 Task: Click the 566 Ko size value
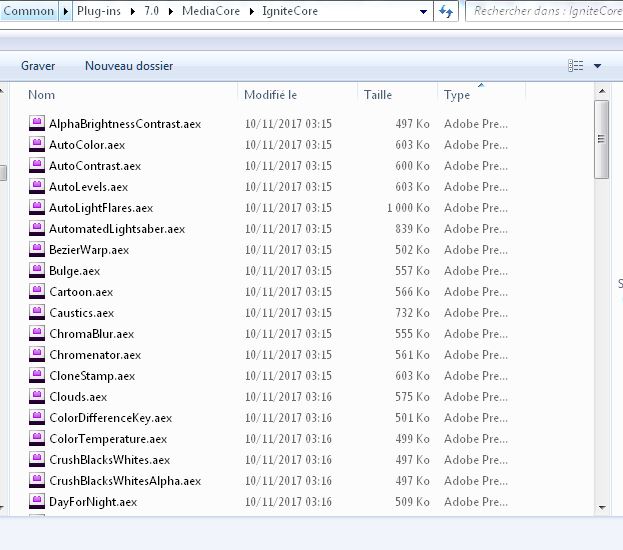(412, 292)
